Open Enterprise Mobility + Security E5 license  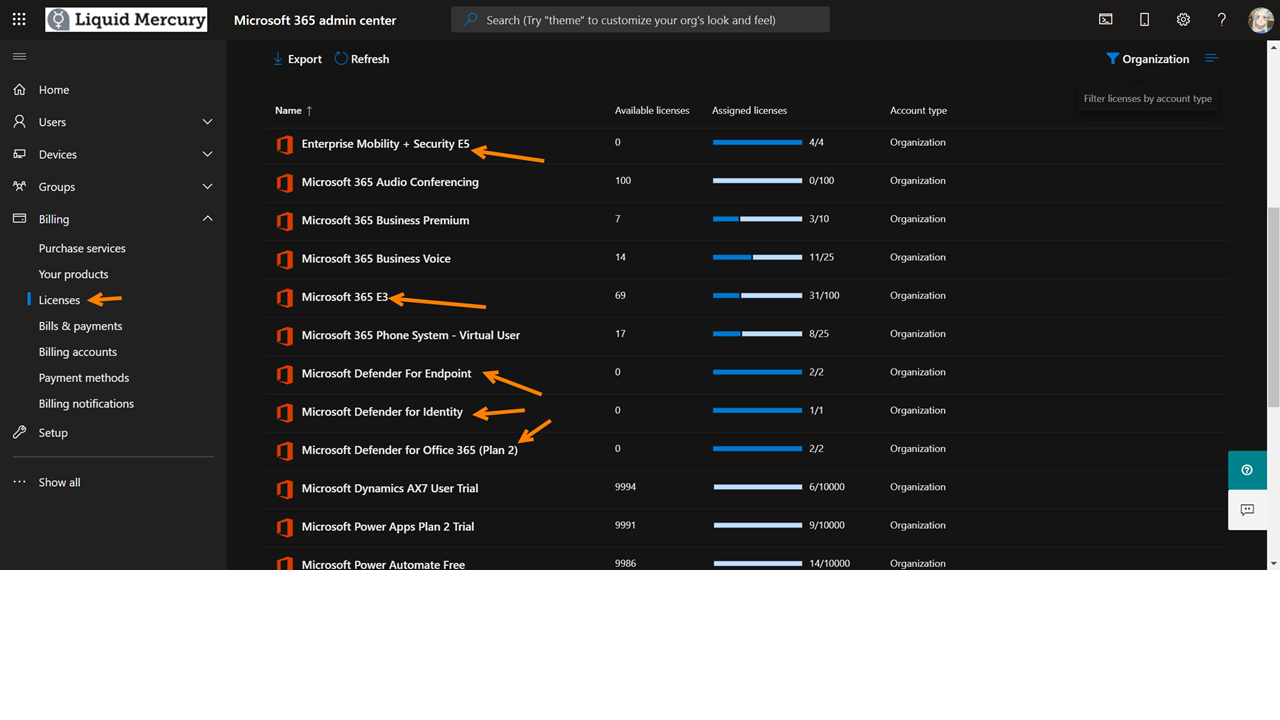(385, 144)
